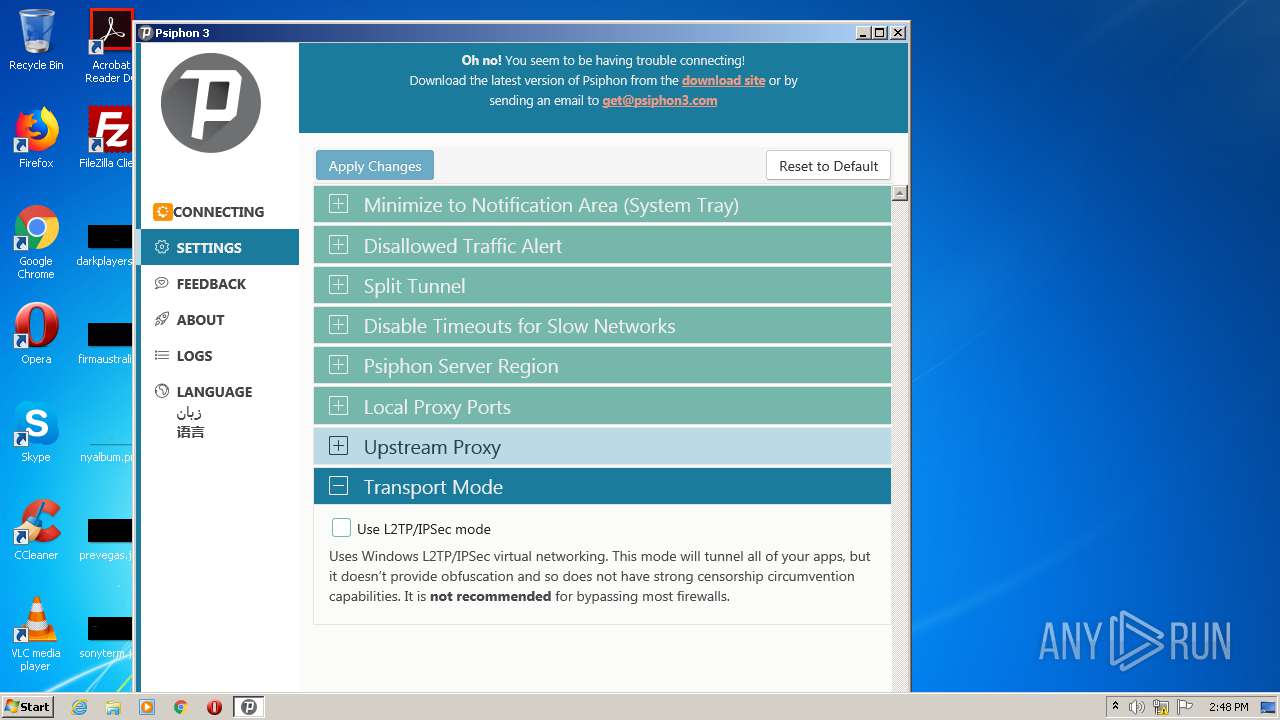
Task: Click Opera icon in the taskbar
Action: tap(214, 707)
